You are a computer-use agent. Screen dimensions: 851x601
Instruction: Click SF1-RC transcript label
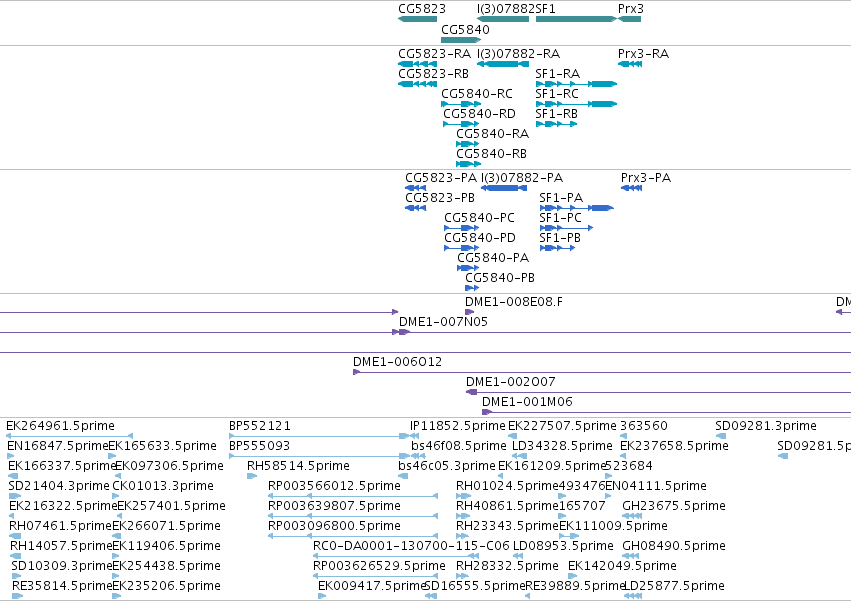557,94
